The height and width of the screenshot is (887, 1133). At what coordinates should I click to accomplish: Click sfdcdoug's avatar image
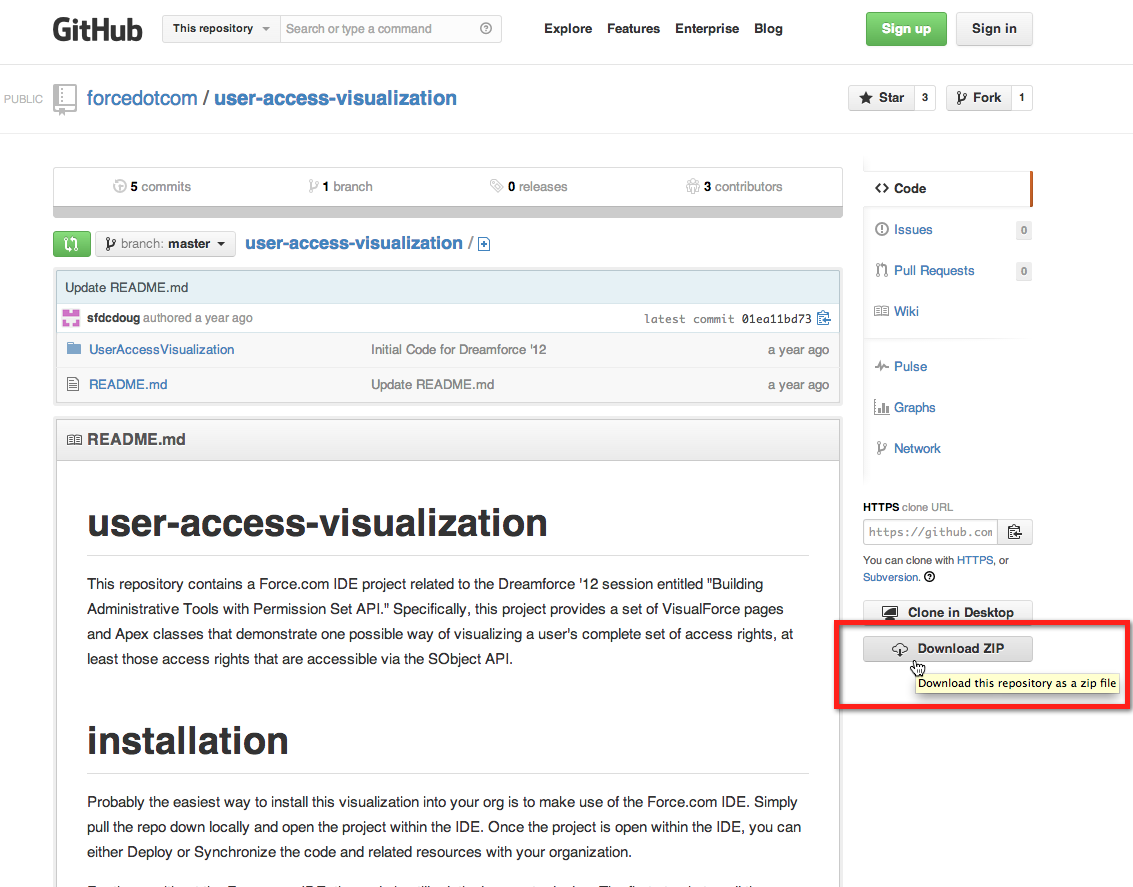click(71, 318)
